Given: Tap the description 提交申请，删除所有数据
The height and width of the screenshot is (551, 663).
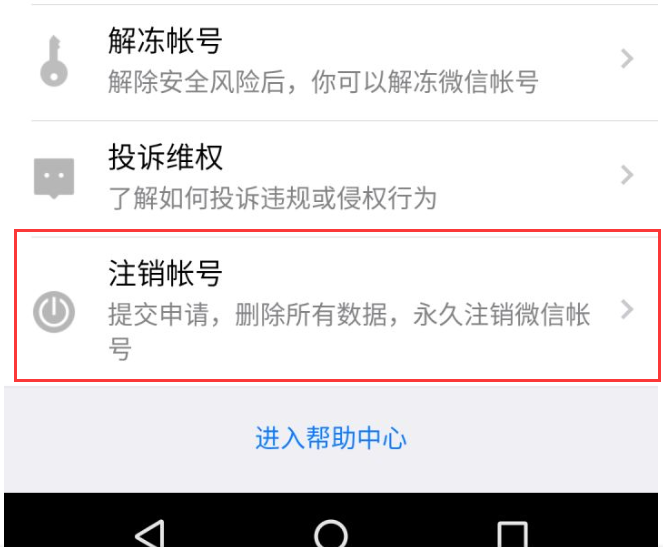Looking at the screenshot, I should pos(248,315).
